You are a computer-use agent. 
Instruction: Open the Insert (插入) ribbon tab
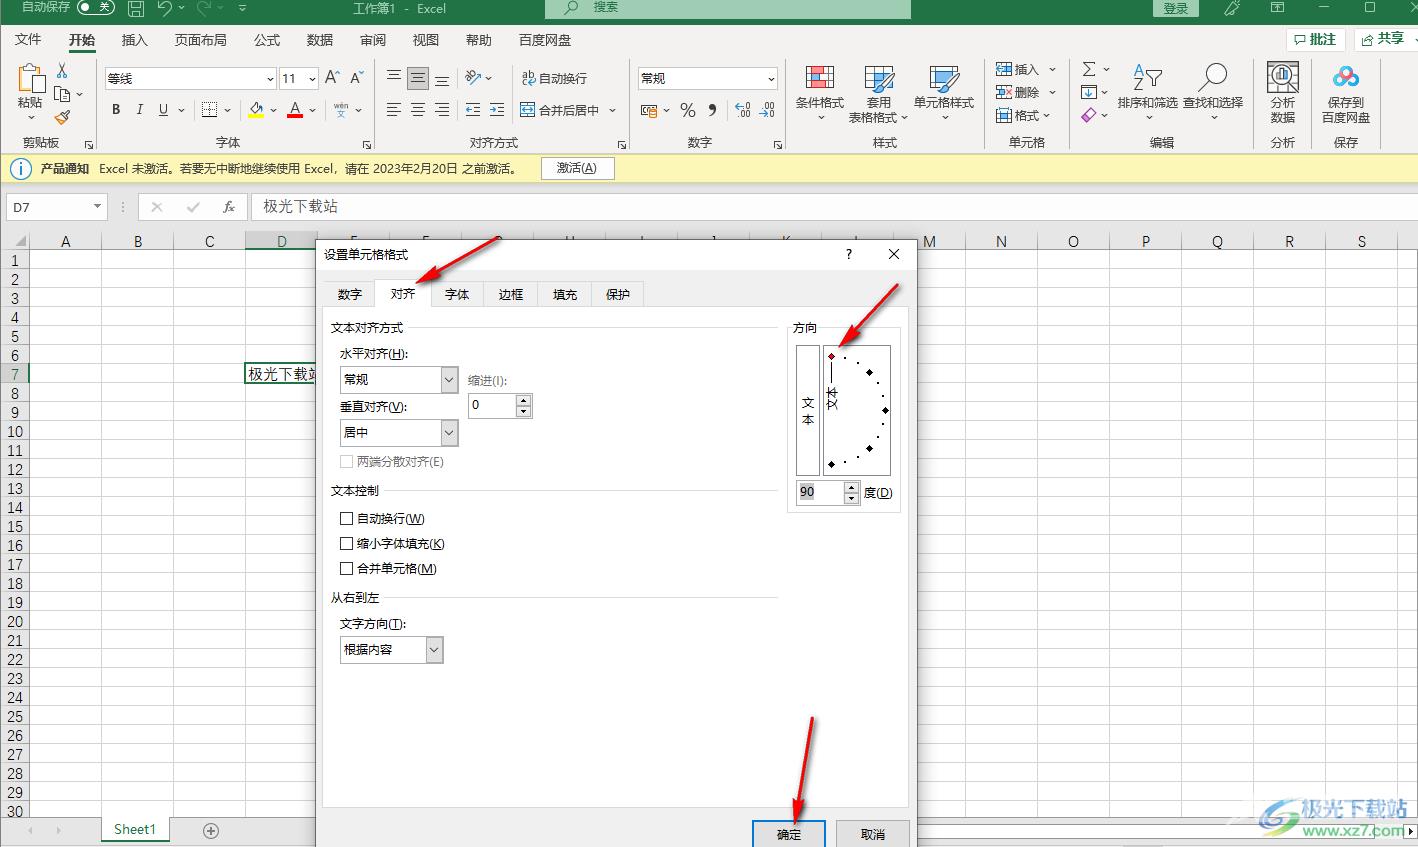[x=134, y=40]
